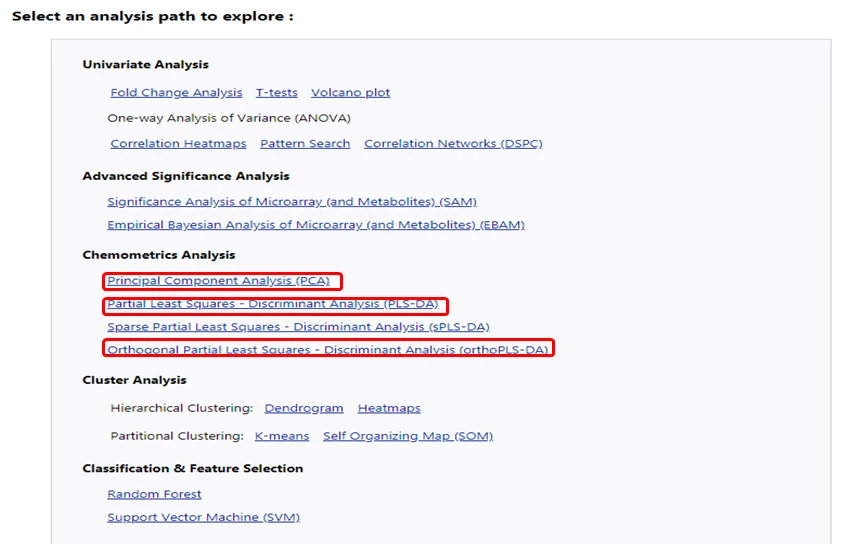
Task: Open the Dendrogram hierarchical clustering link
Action: click(x=304, y=408)
